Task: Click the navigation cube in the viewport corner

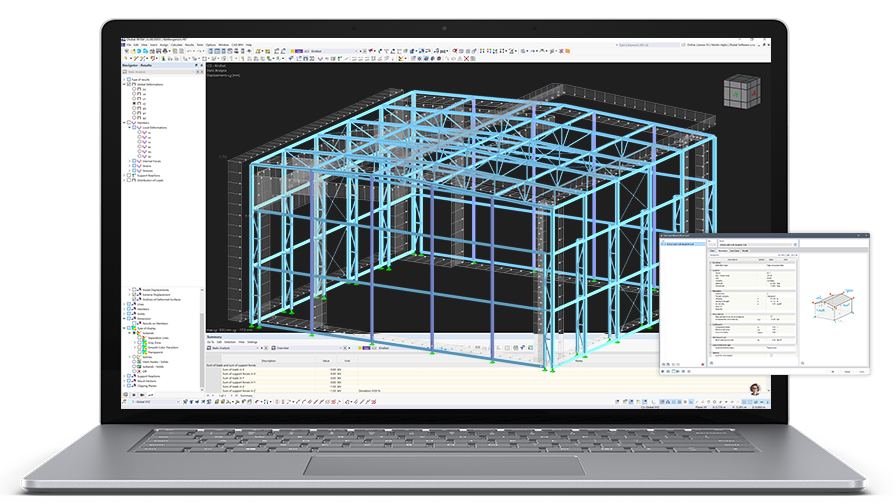Action: pyautogui.click(x=742, y=91)
